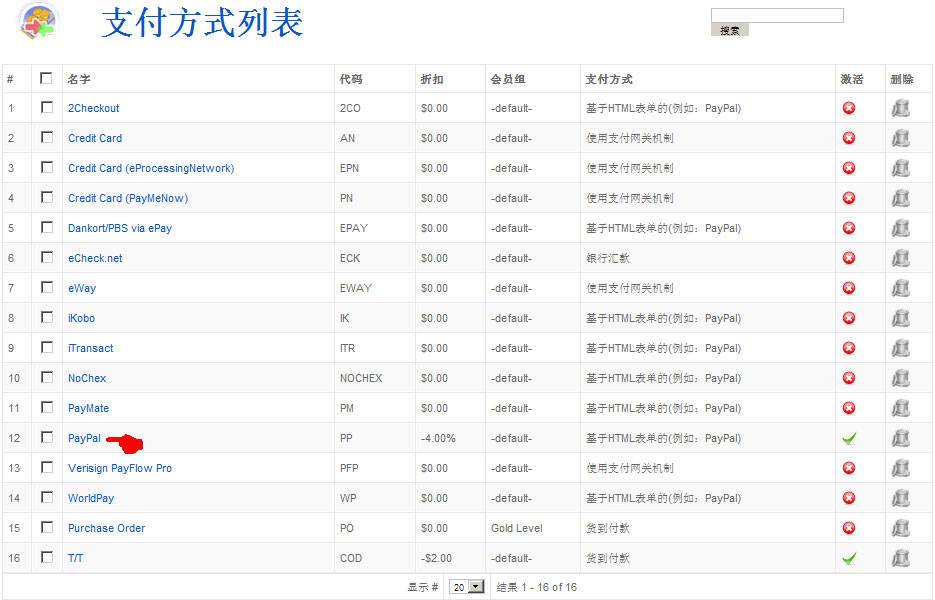Click the red inactive icon for Purchase Order
The image size is (935, 600).
pos(849,528)
